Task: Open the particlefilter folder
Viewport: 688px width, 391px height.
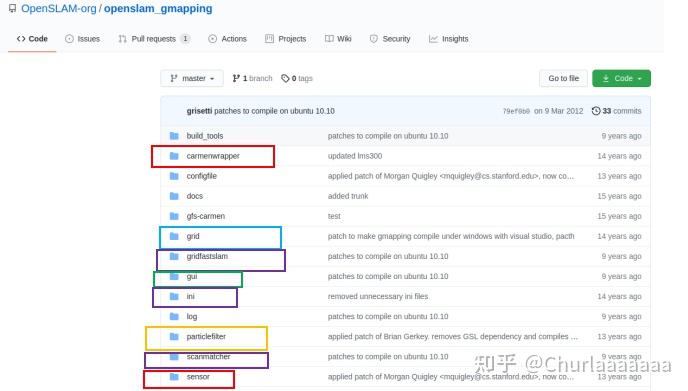Action: click(x=206, y=337)
